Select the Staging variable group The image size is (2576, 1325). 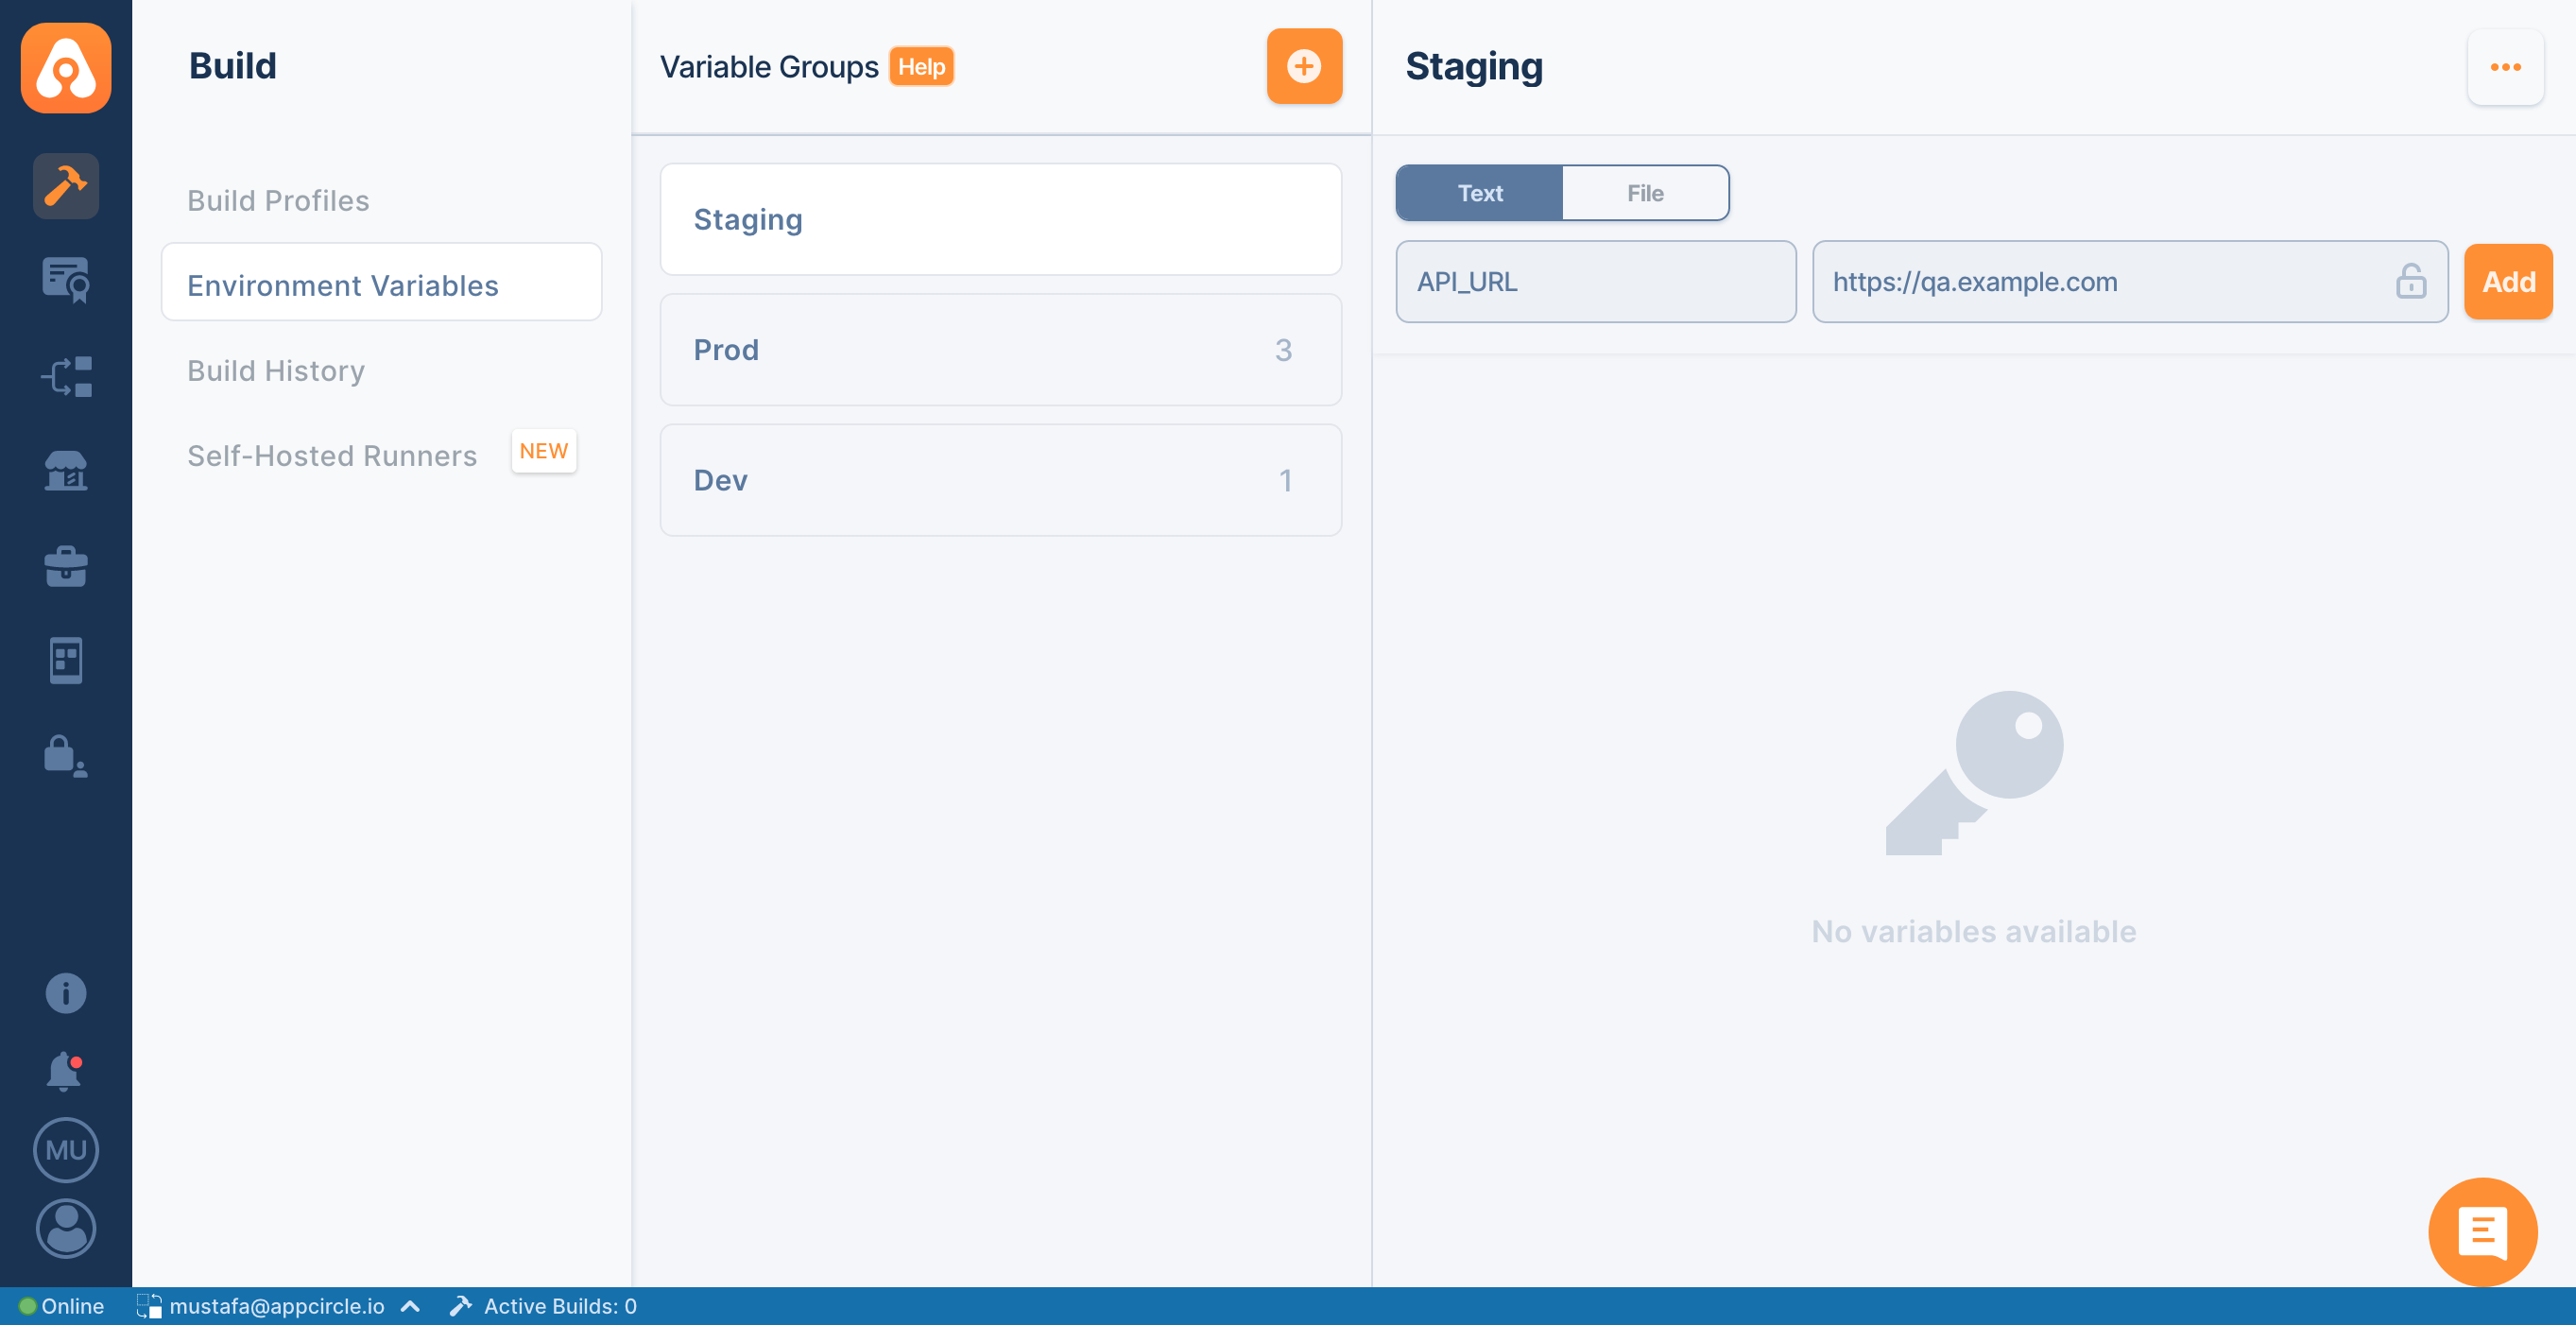click(1001, 219)
